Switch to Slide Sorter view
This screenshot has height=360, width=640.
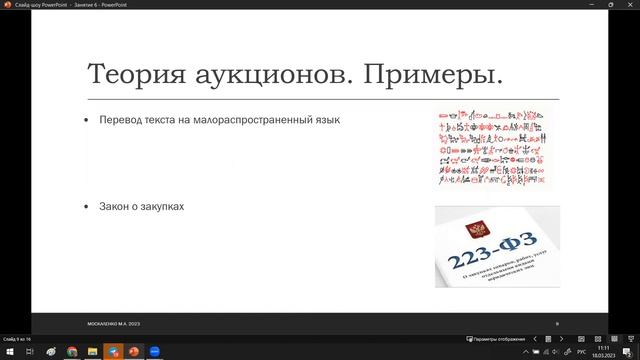(598, 339)
